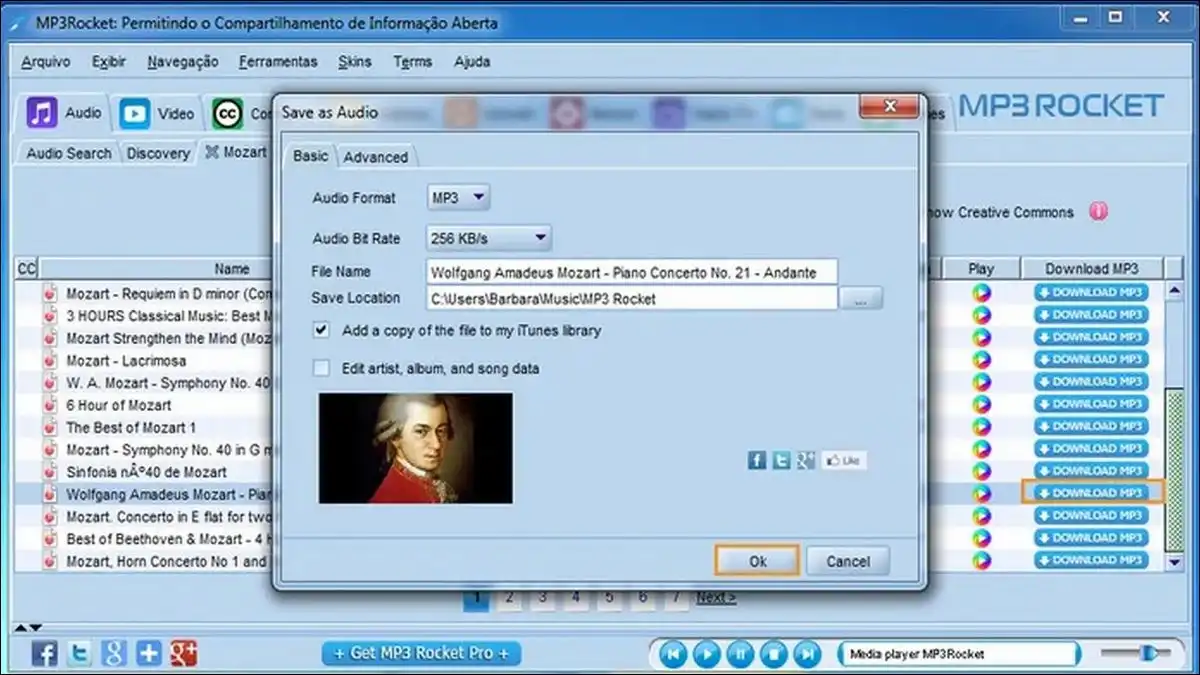Click the media player Play button

707,654
